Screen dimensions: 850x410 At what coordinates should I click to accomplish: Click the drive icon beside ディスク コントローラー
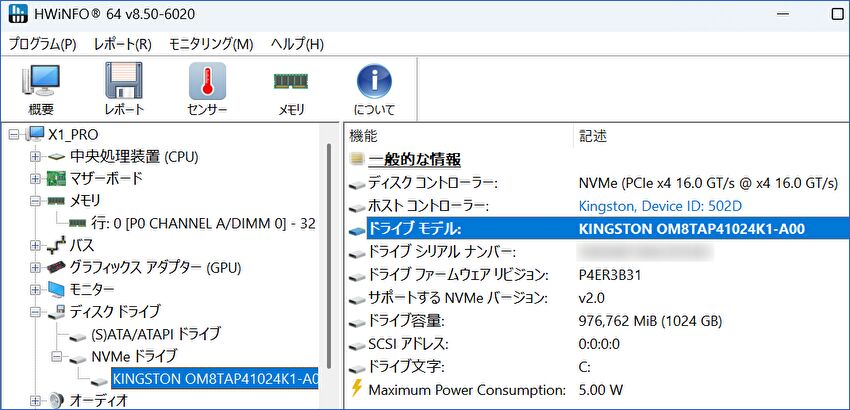pos(357,184)
